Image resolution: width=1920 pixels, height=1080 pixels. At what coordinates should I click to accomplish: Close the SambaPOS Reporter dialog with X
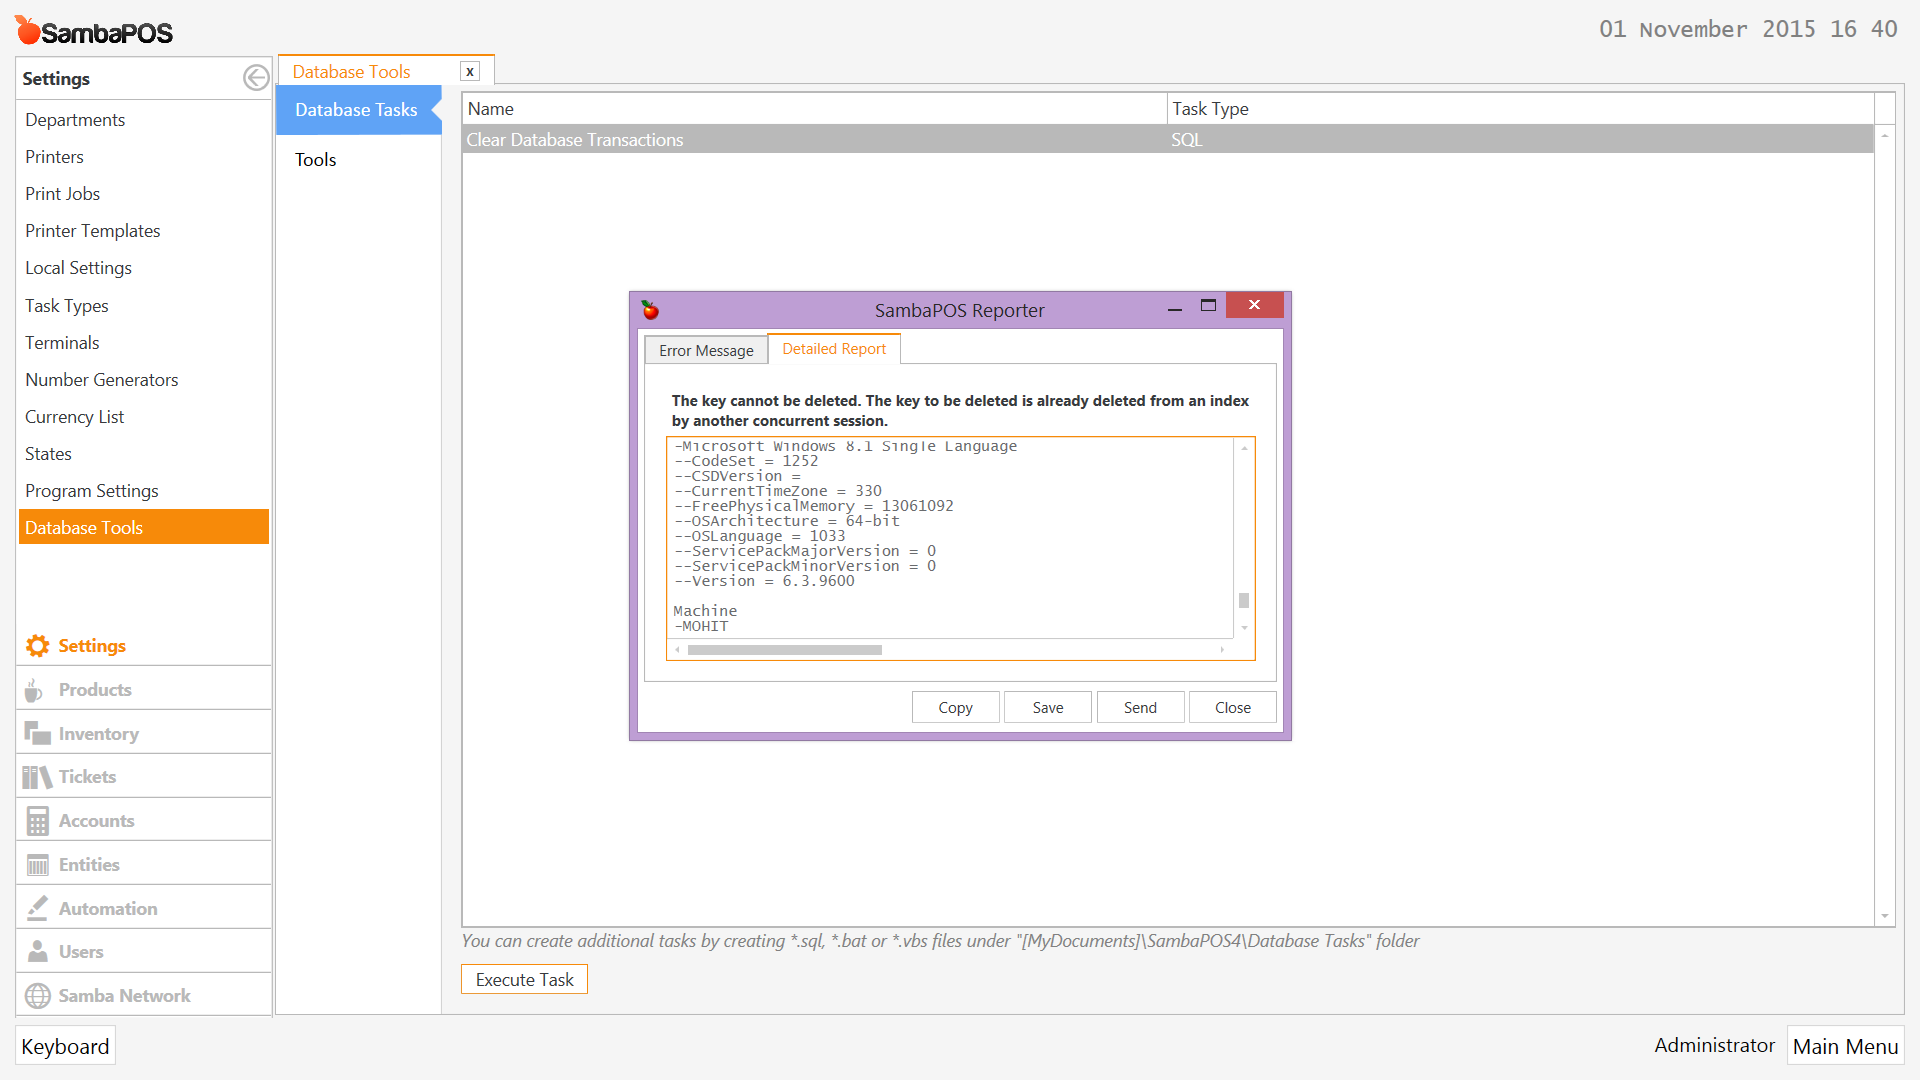tap(1254, 305)
